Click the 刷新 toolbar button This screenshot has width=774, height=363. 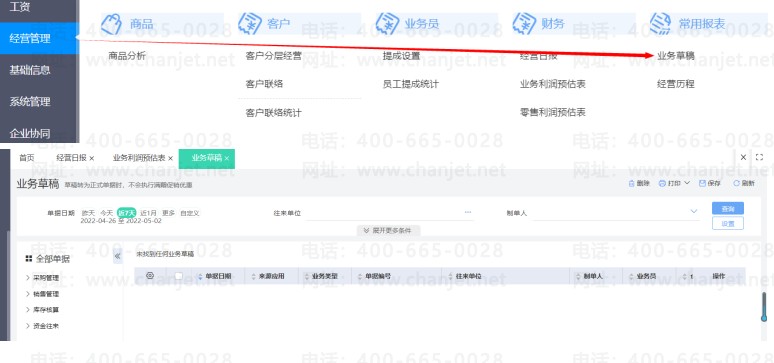coord(744,183)
